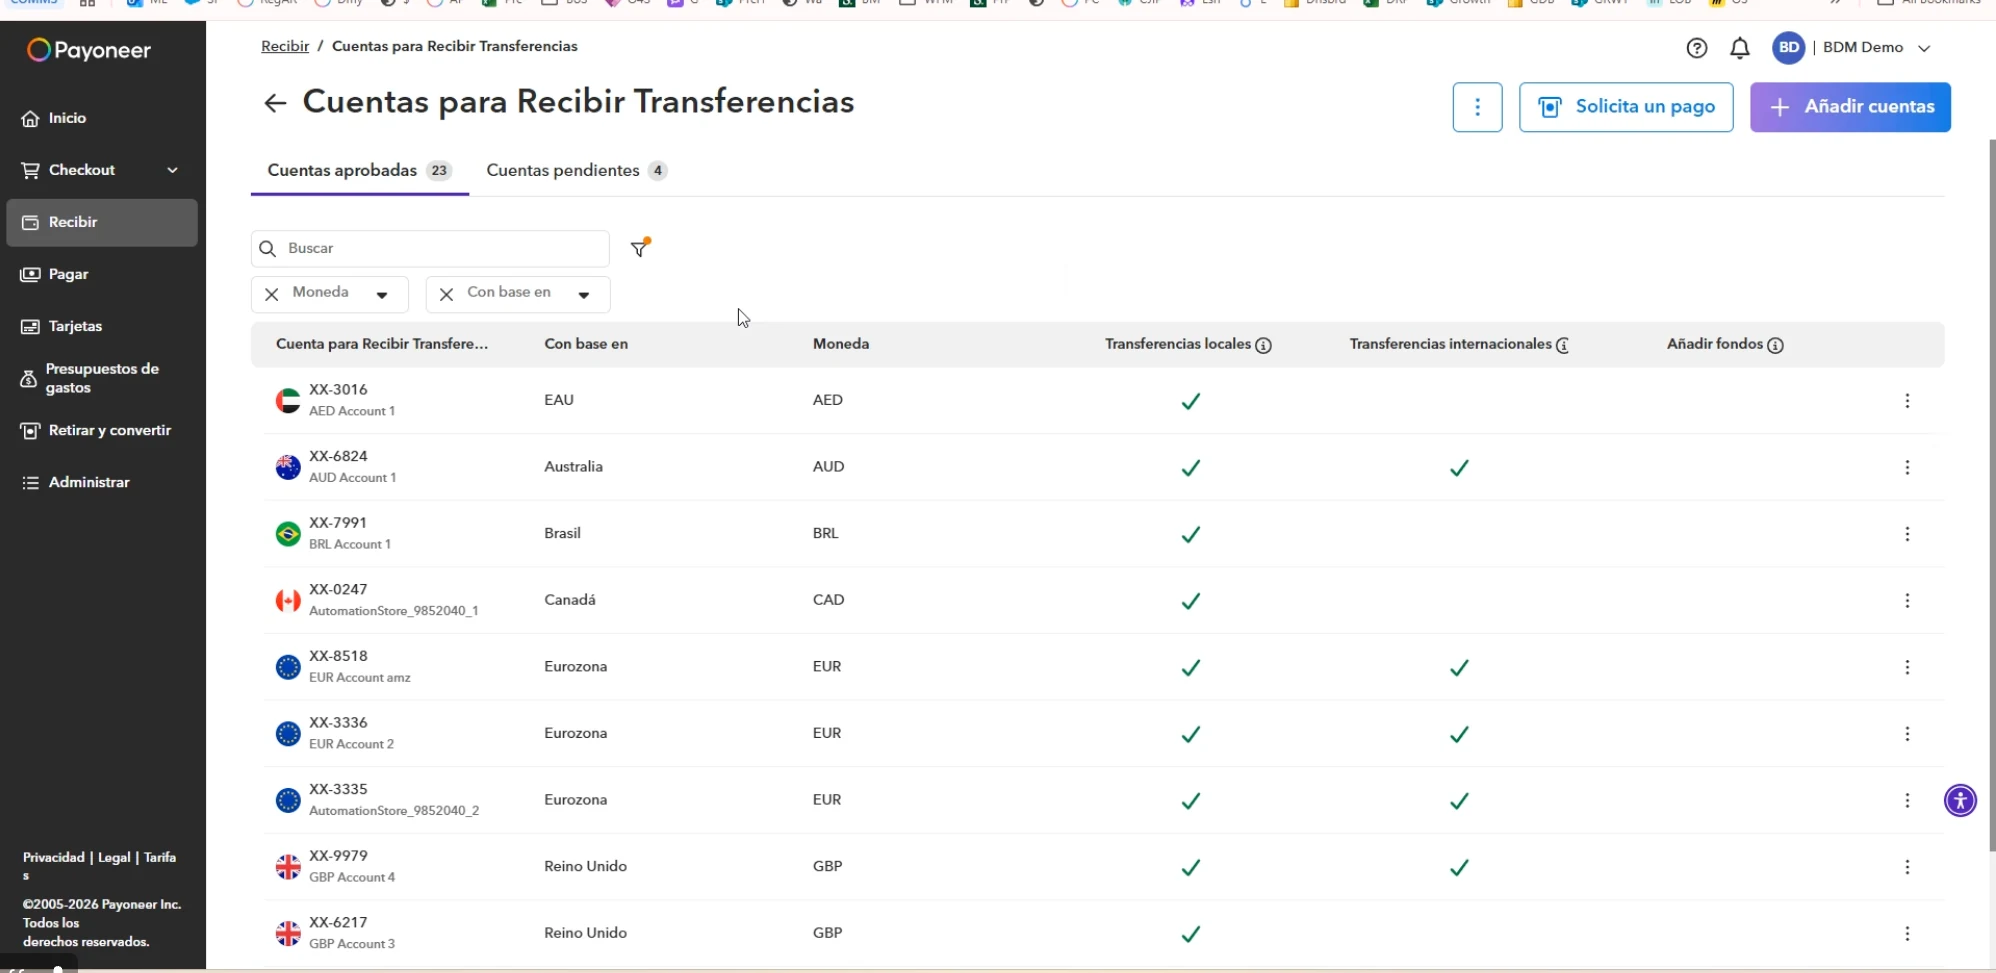Select account XX-8518 EUR Account amz
The width and height of the screenshot is (1996, 973).
[x=360, y=666]
